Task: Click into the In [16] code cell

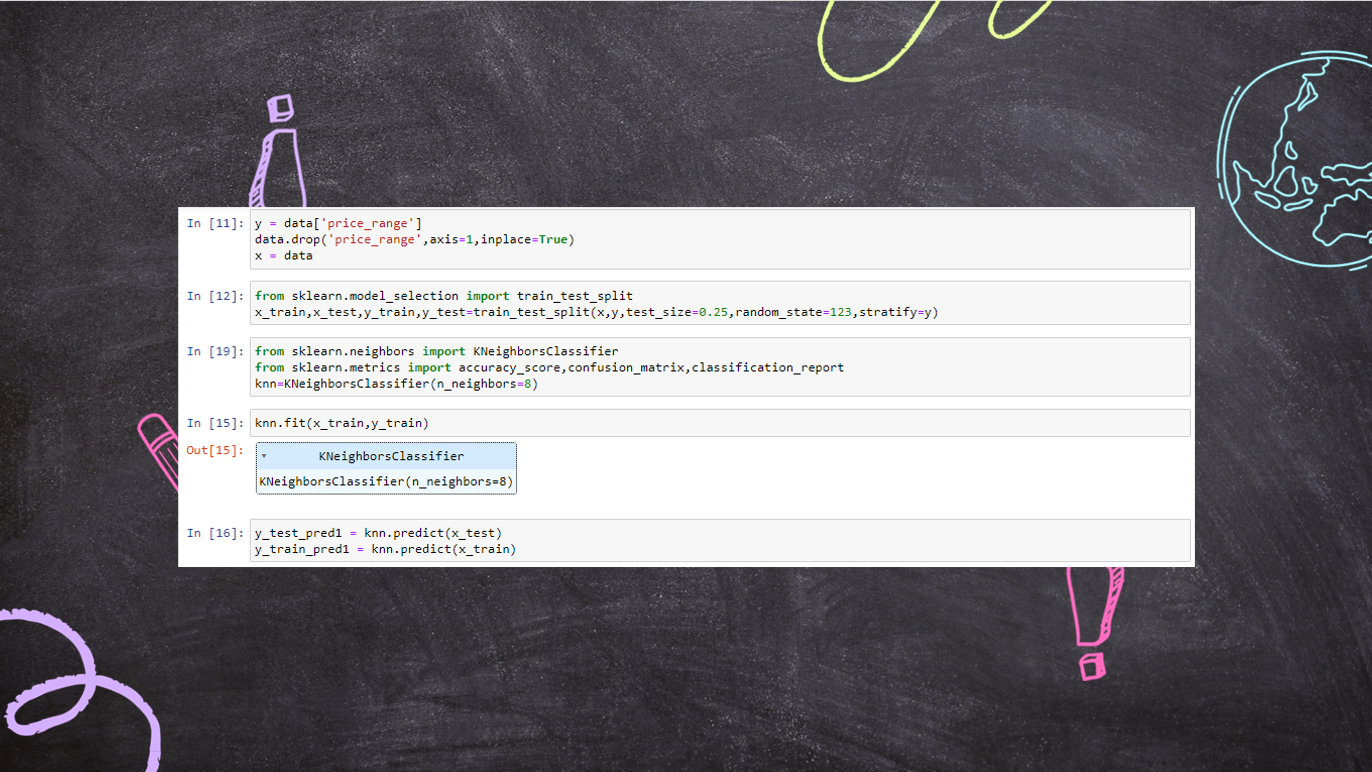Action: pyautogui.click(x=720, y=541)
